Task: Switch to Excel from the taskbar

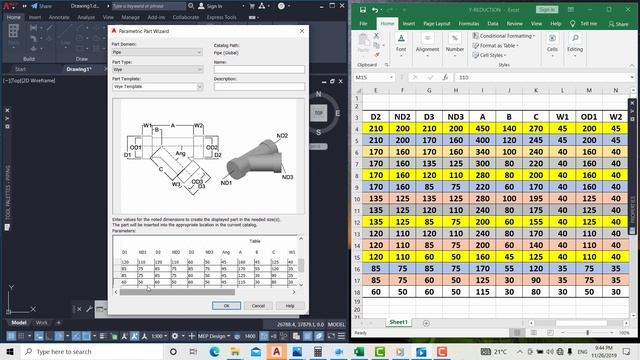Action: pos(359,351)
